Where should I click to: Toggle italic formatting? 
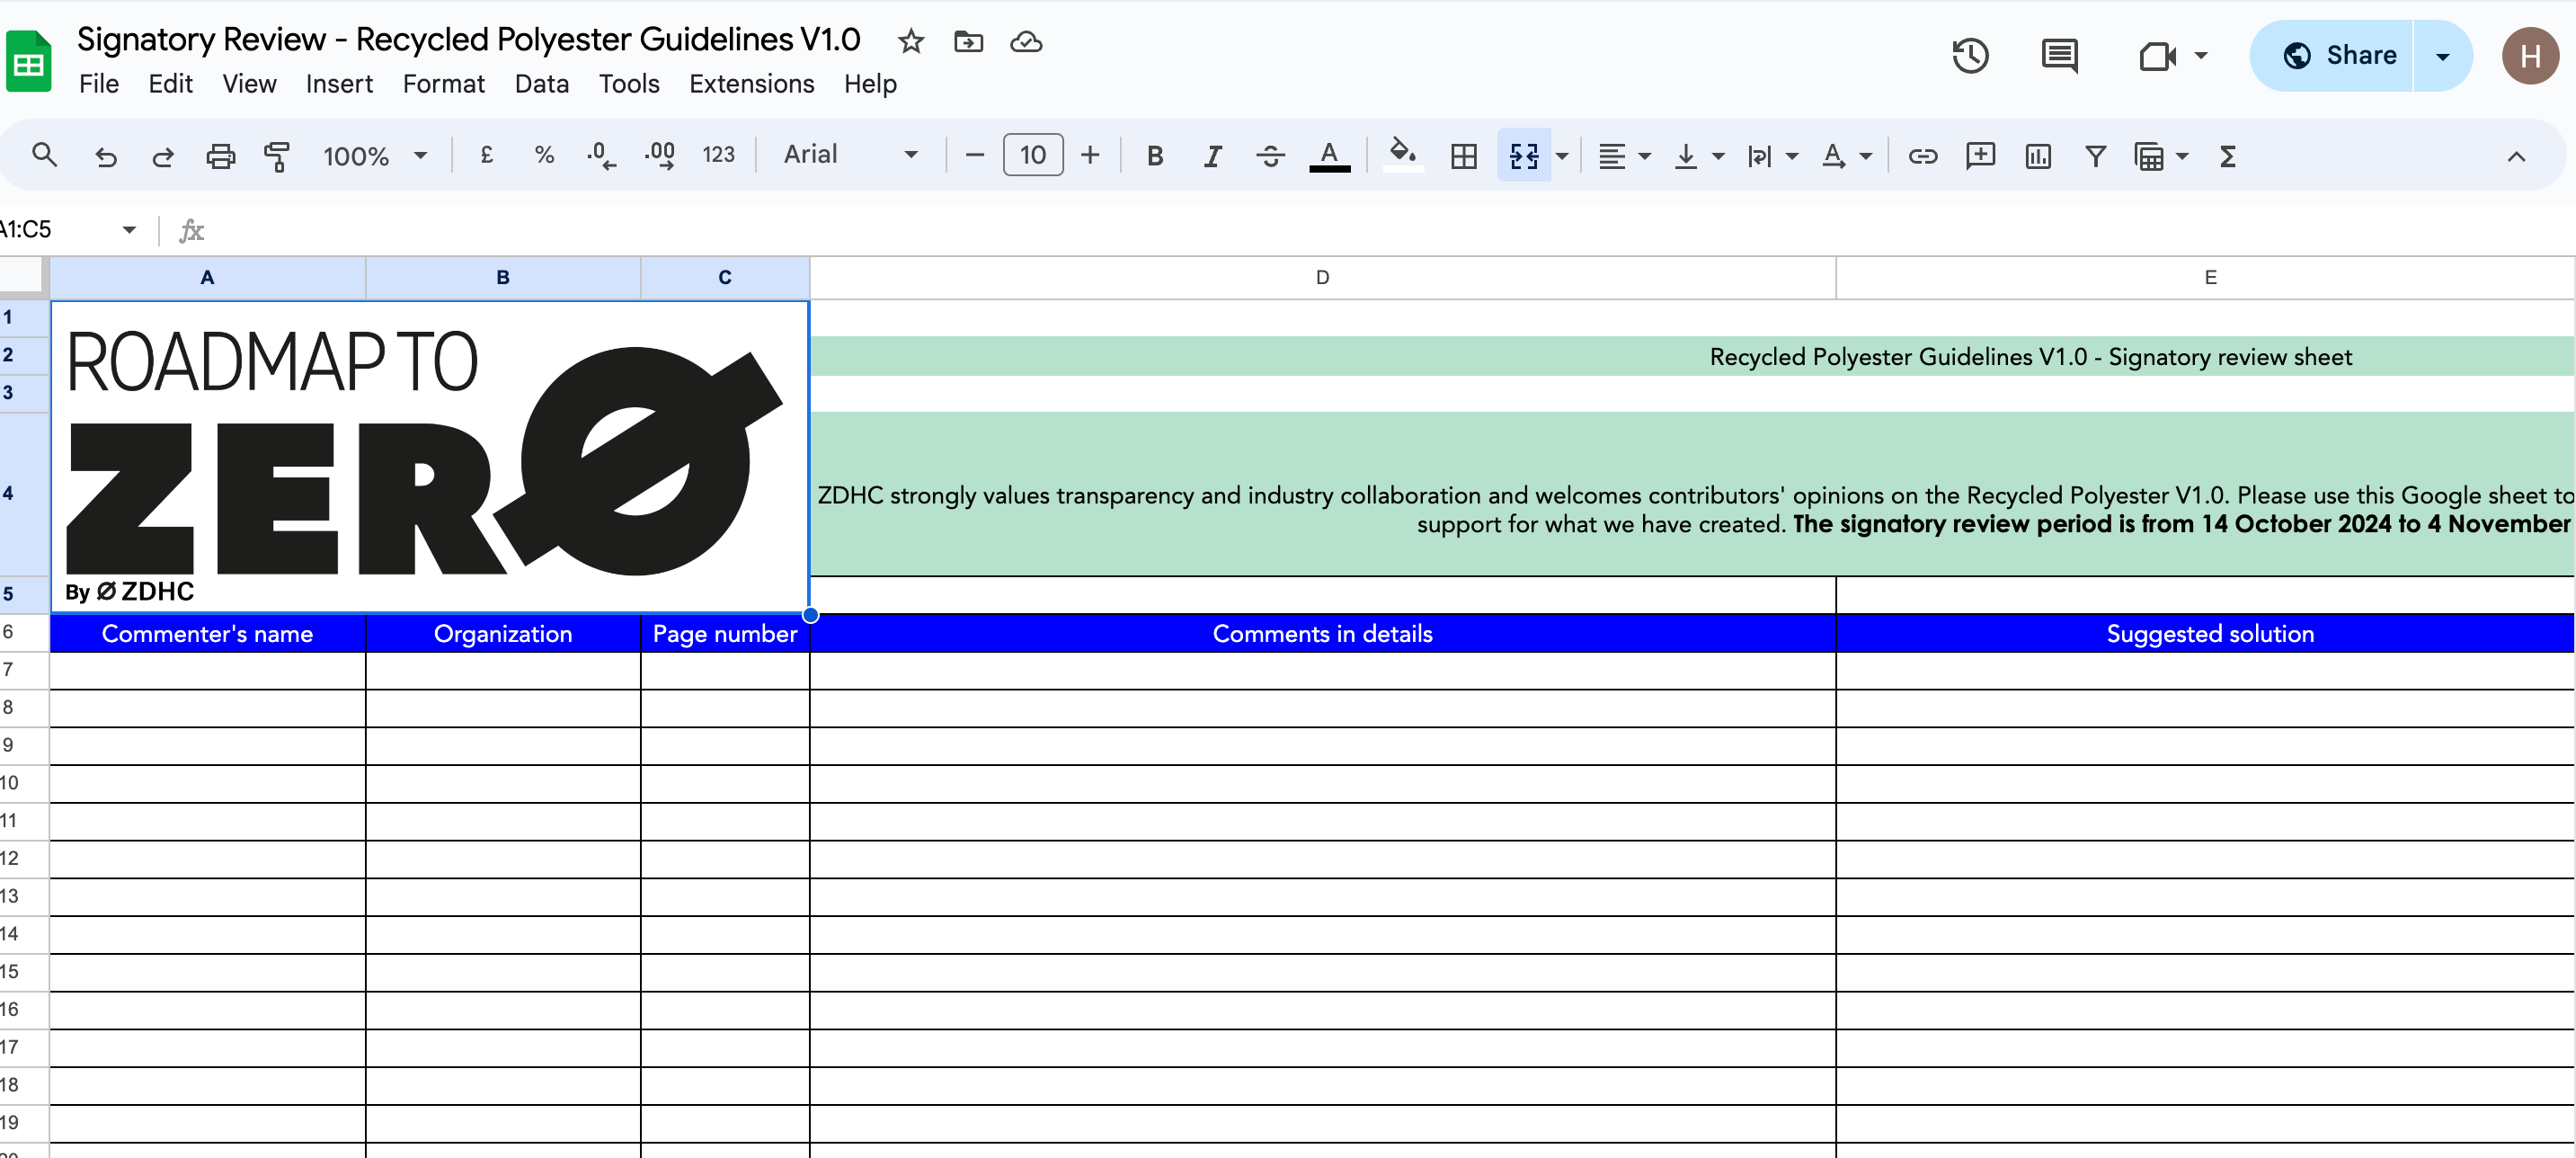[x=1212, y=155]
